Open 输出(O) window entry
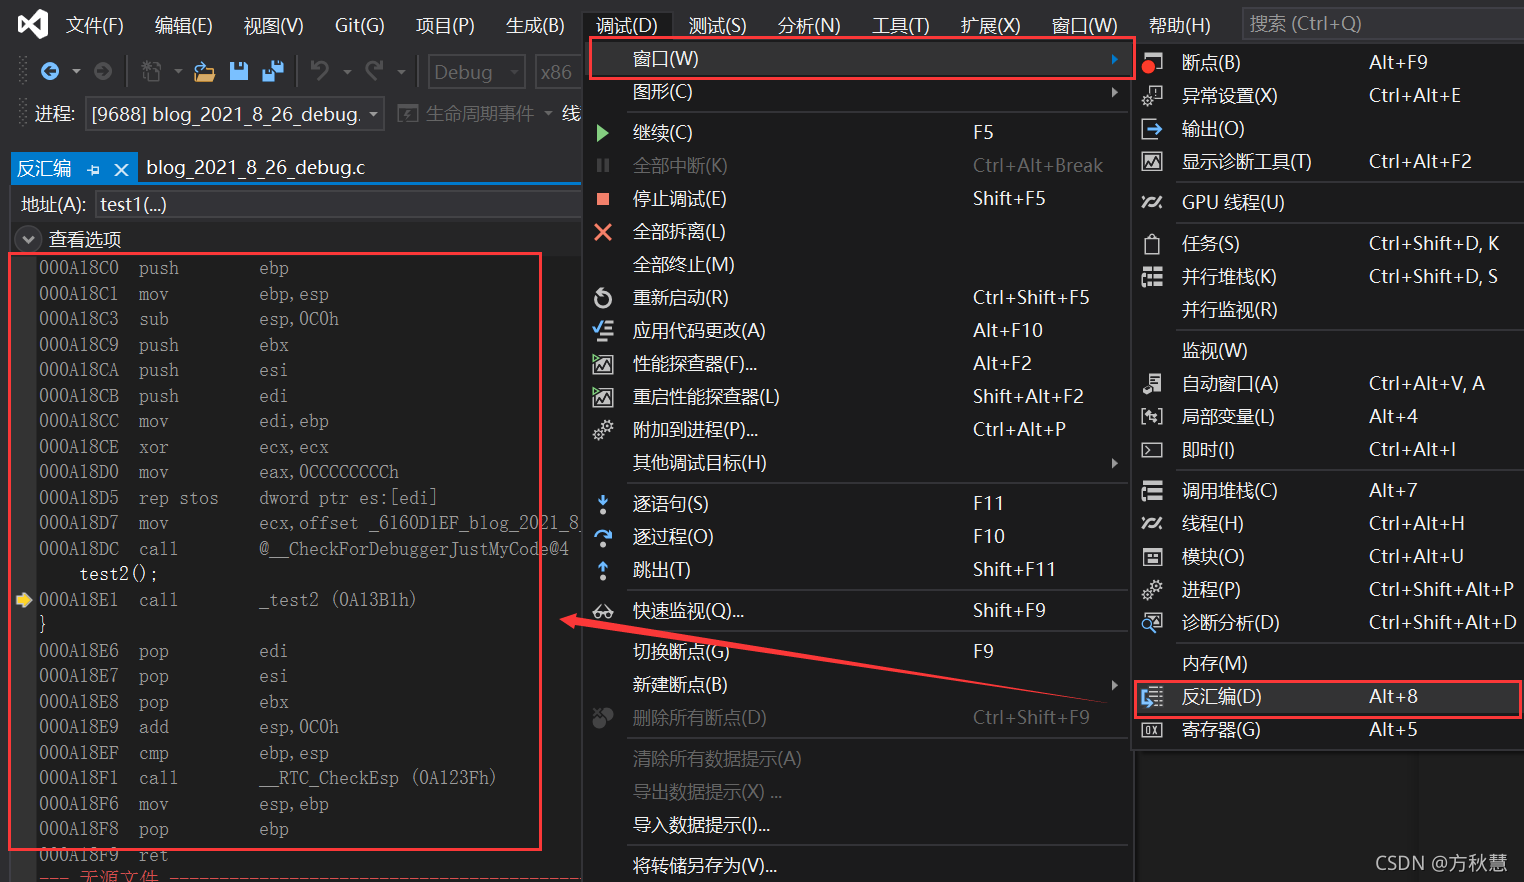The height and width of the screenshot is (882, 1524). pos(1329,128)
